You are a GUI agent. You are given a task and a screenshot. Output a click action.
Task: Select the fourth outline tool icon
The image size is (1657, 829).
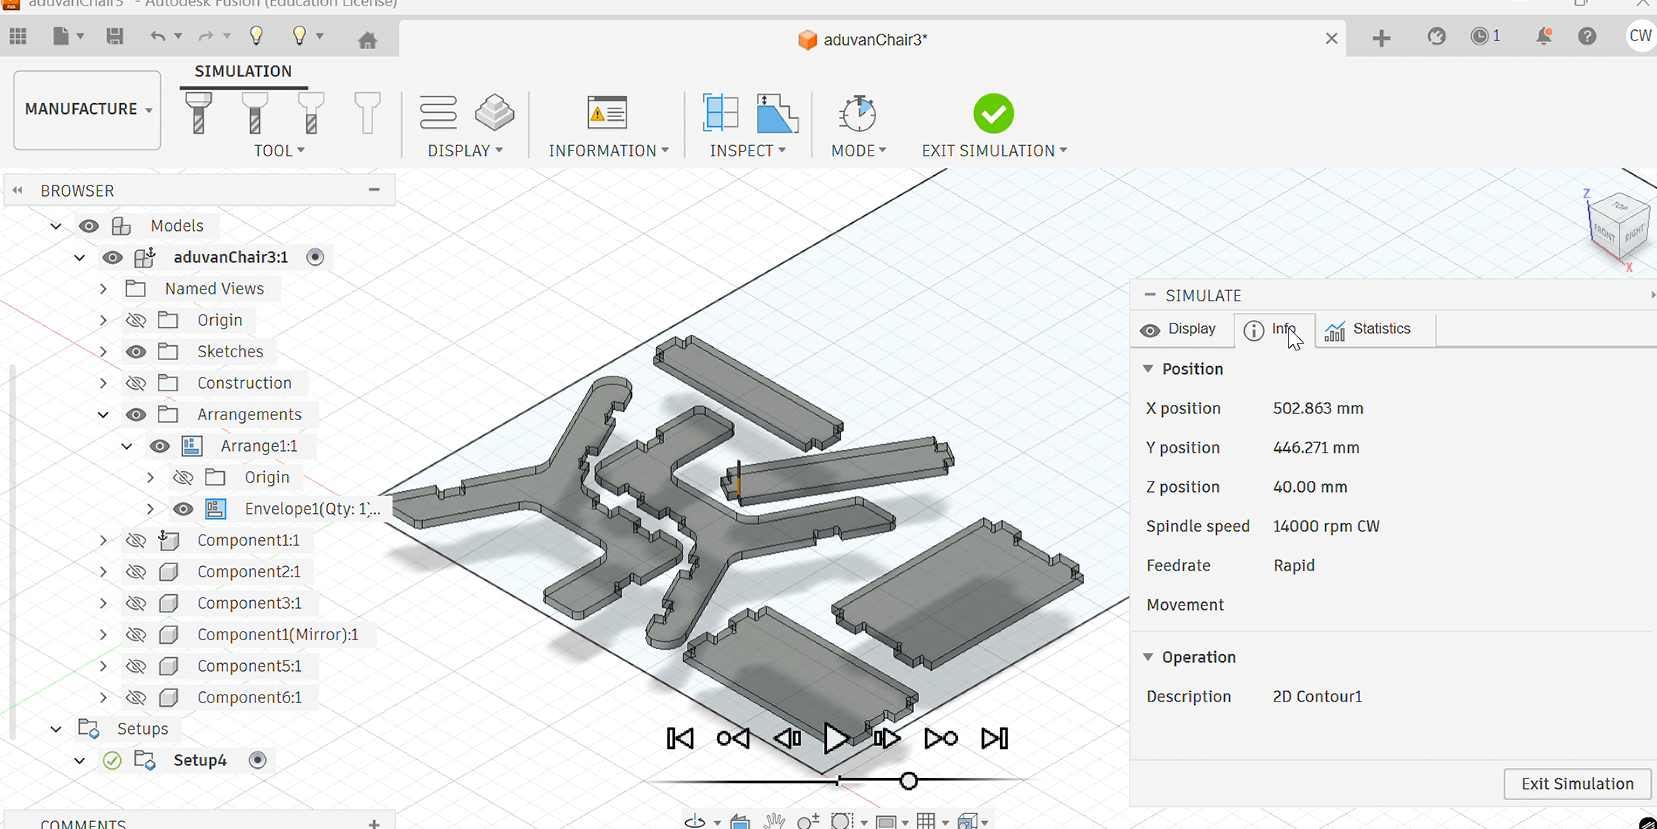pos(367,113)
